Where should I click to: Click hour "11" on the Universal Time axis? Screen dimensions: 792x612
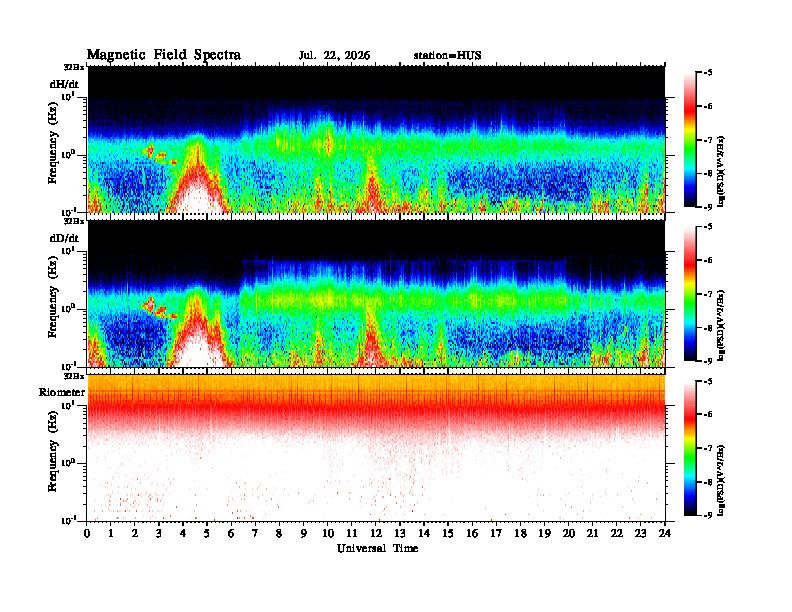(352, 533)
